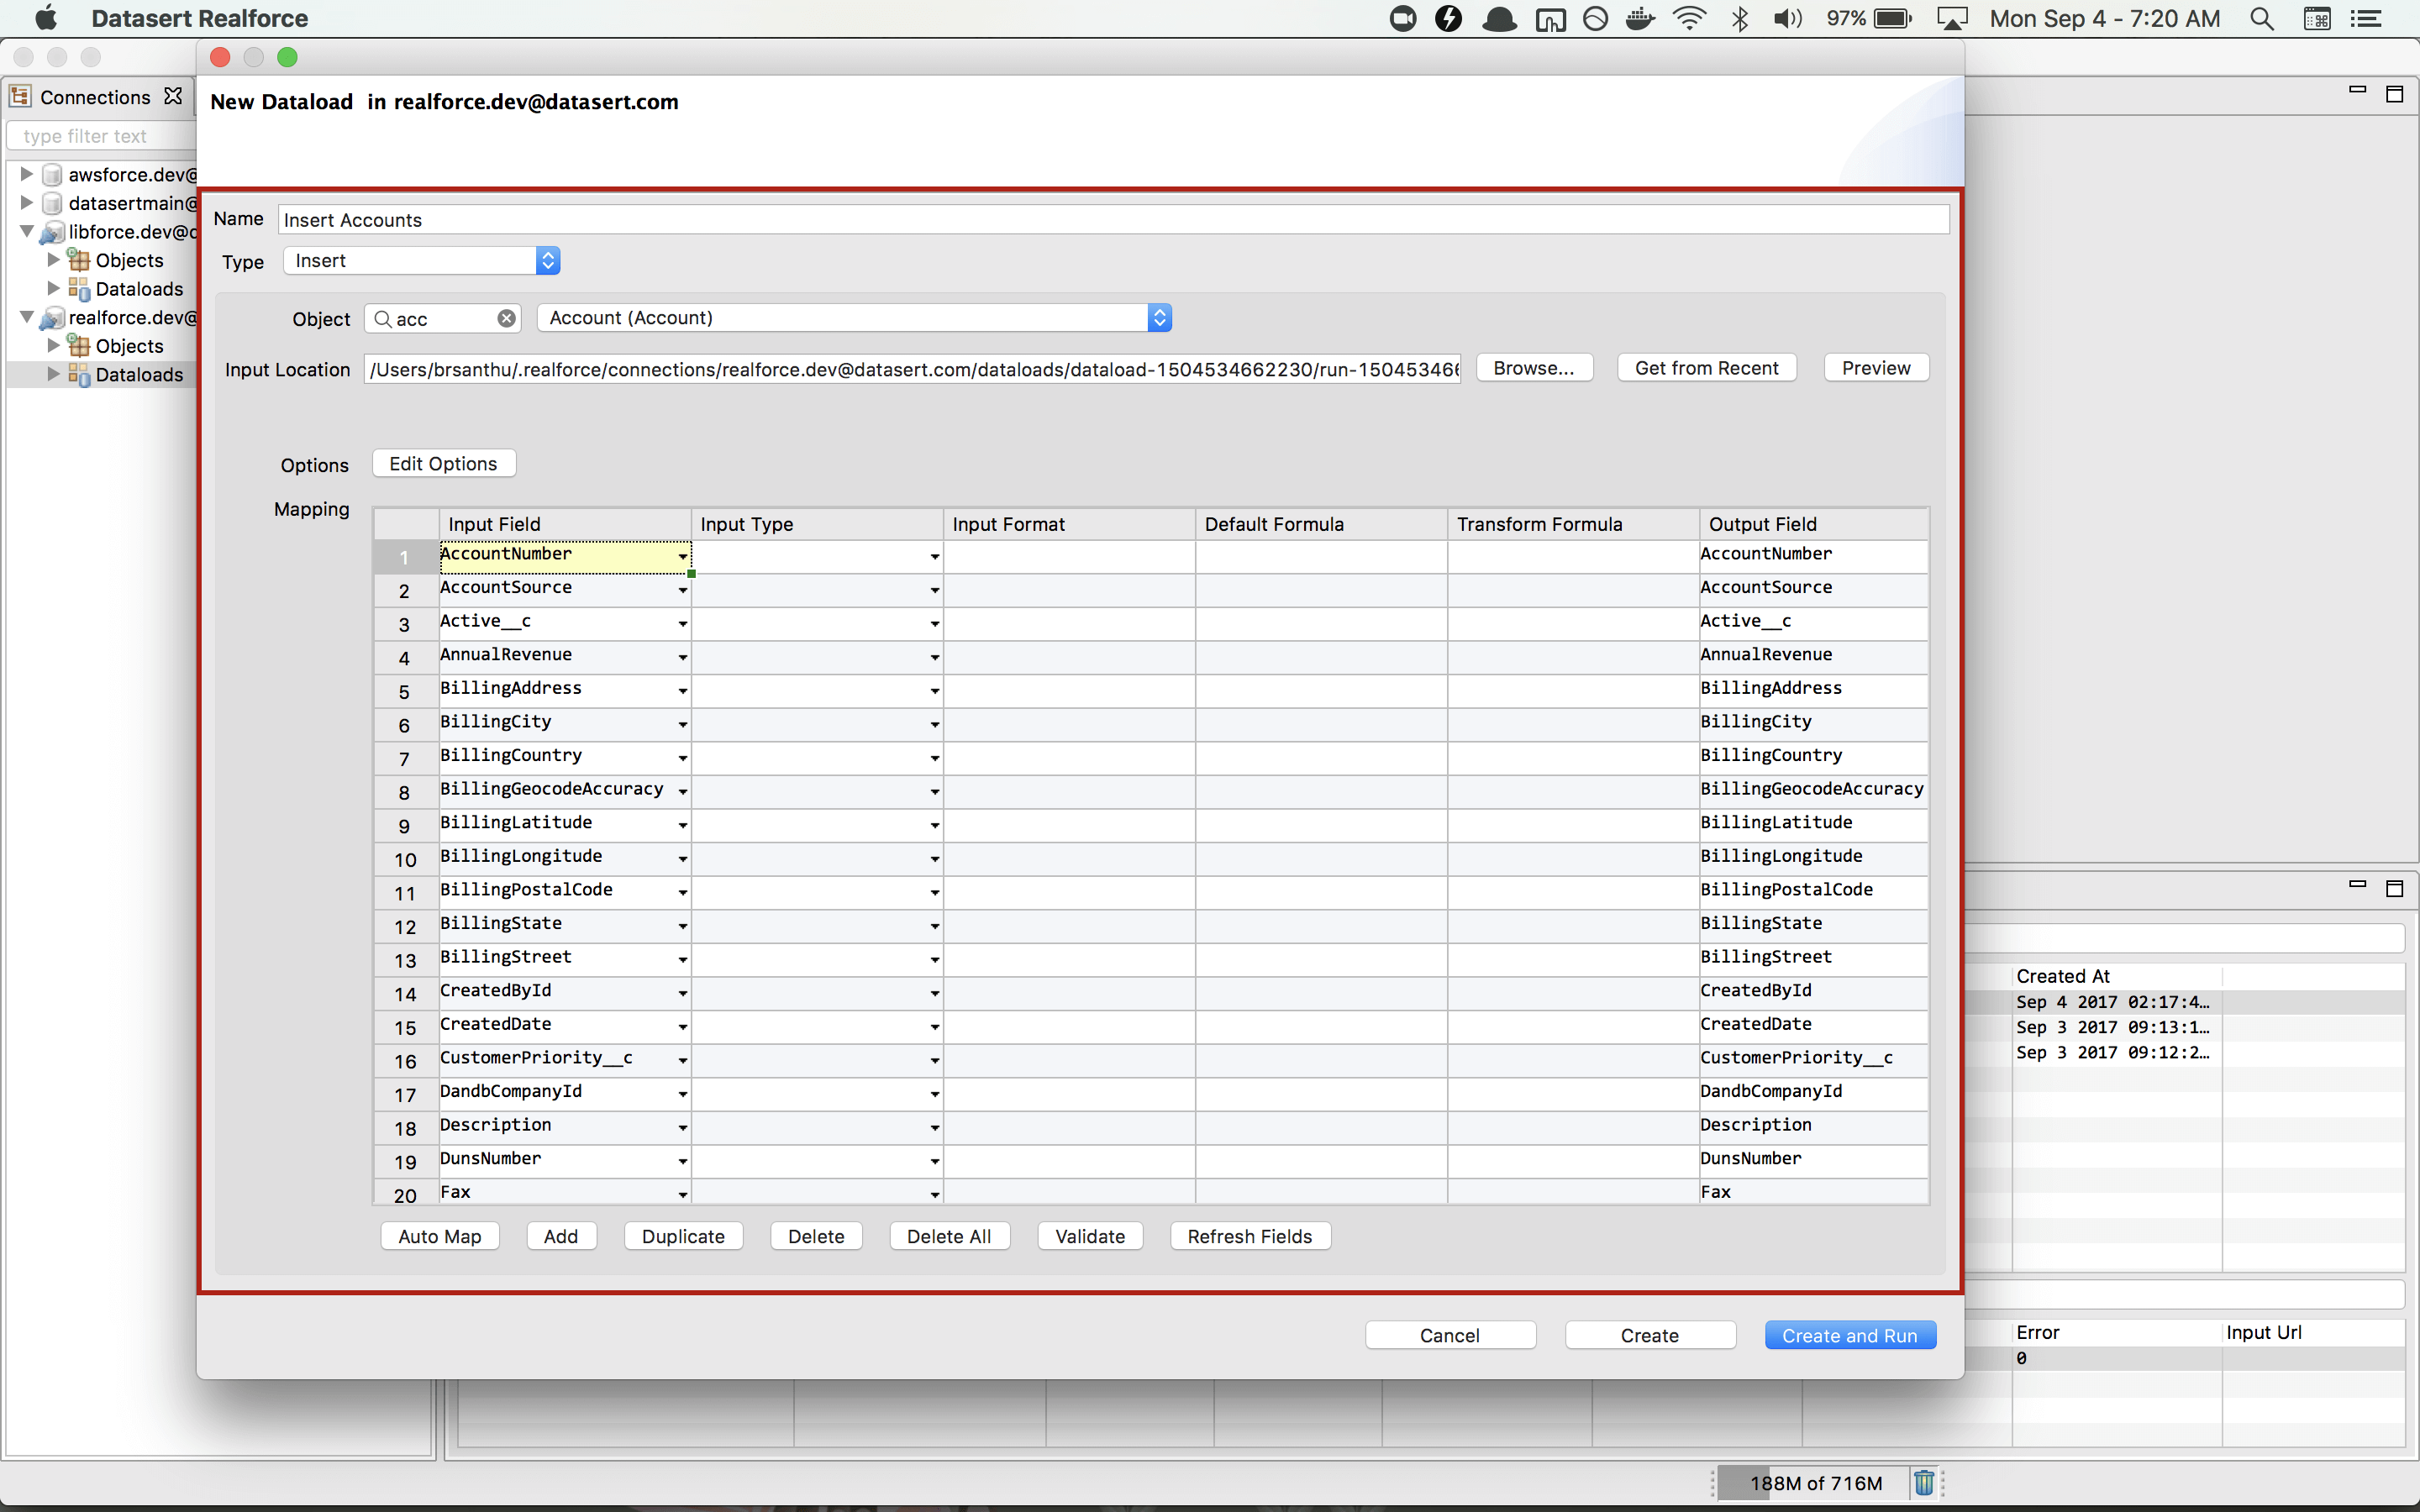Image resolution: width=2420 pixels, height=1512 pixels.
Task: Click Create and Run button
Action: tap(1850, 1335)
